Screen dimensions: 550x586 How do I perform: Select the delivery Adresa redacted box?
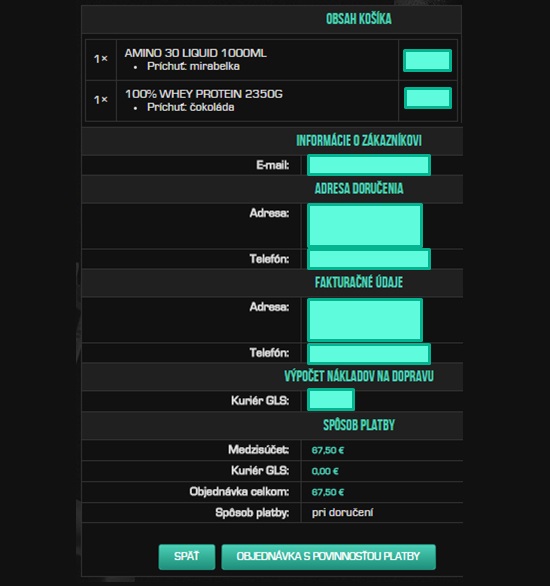tap(365, 225)
